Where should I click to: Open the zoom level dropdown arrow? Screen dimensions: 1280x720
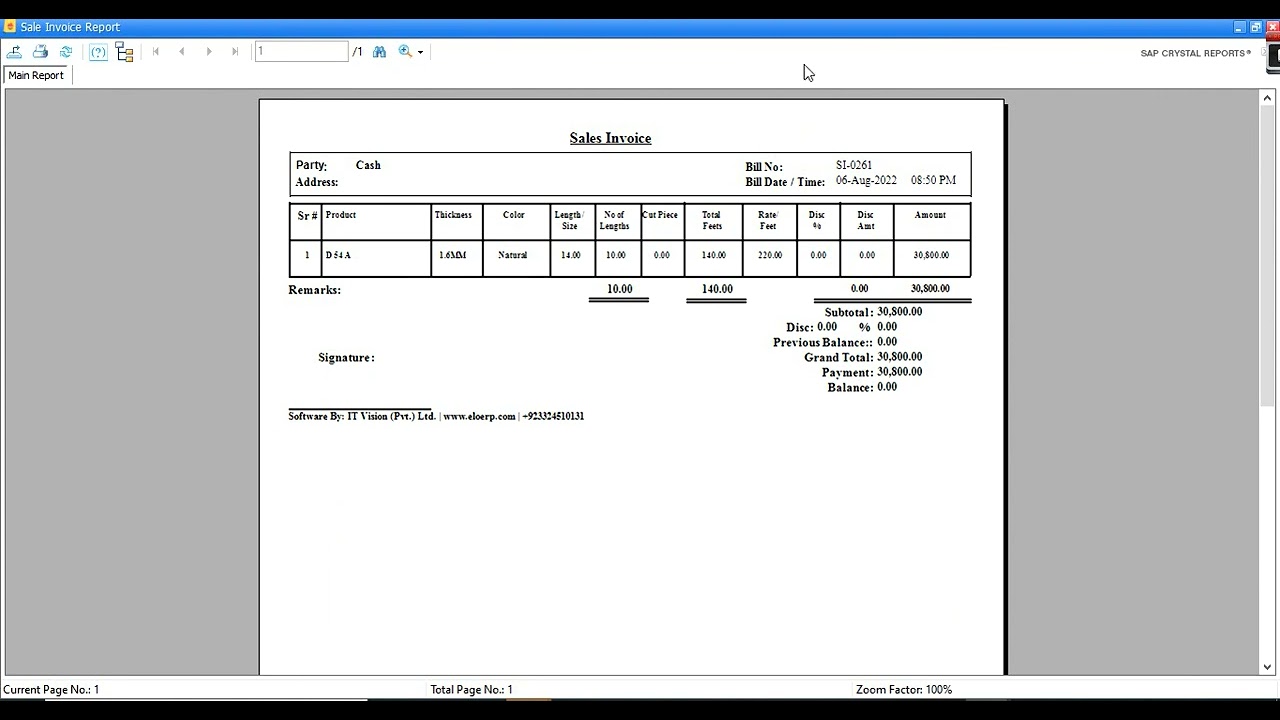click(x=420, y=52)
